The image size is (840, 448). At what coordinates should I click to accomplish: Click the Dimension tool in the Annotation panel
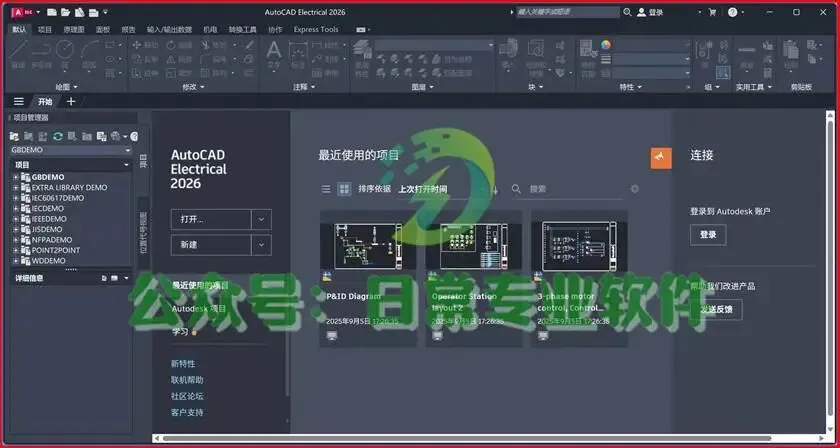[297, 54]
